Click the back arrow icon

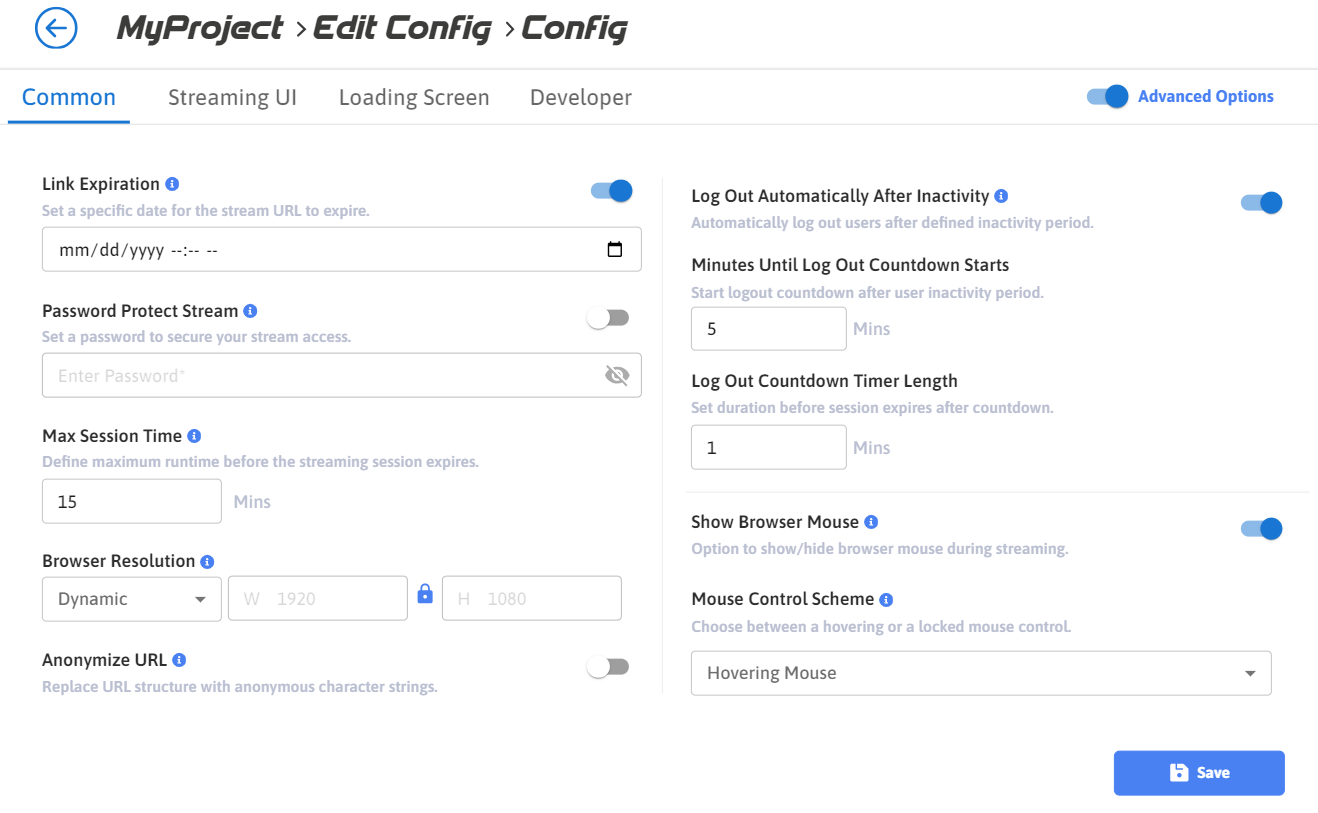(56, 28)
